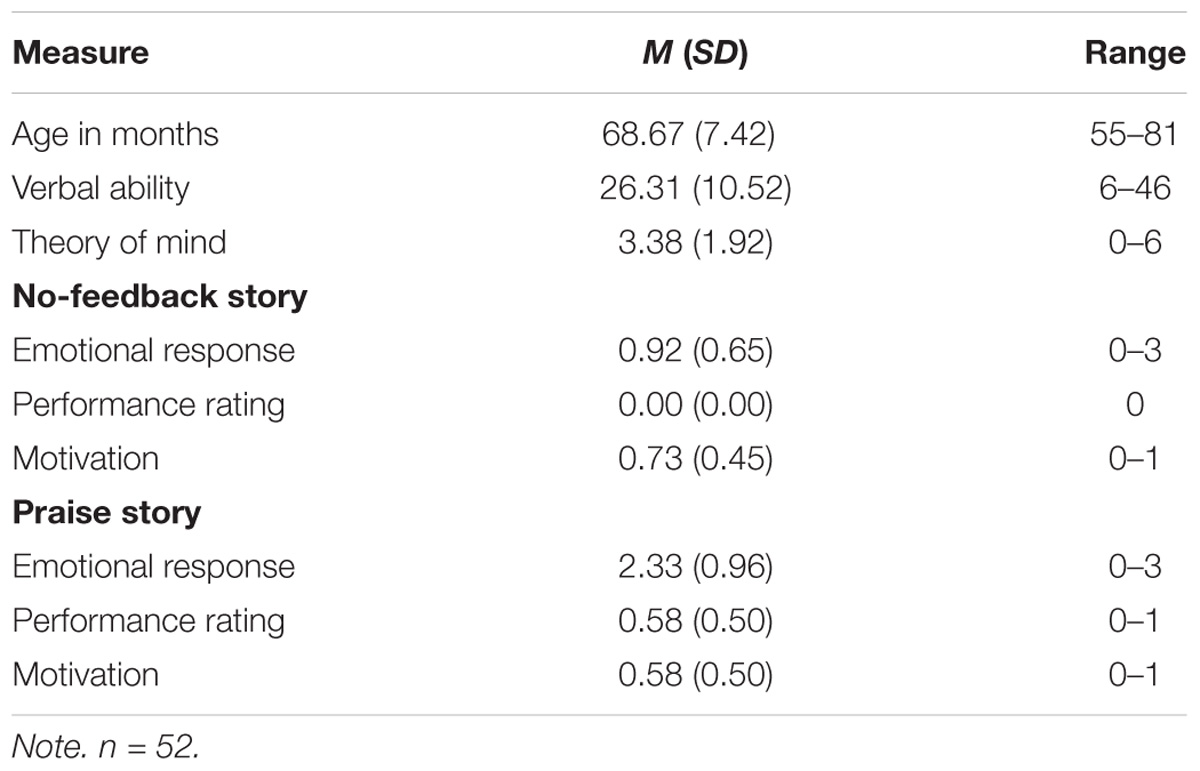Click Emotional response under Praise story
This screenshot has height=771, width=1200.
click(x=153, y=567)
